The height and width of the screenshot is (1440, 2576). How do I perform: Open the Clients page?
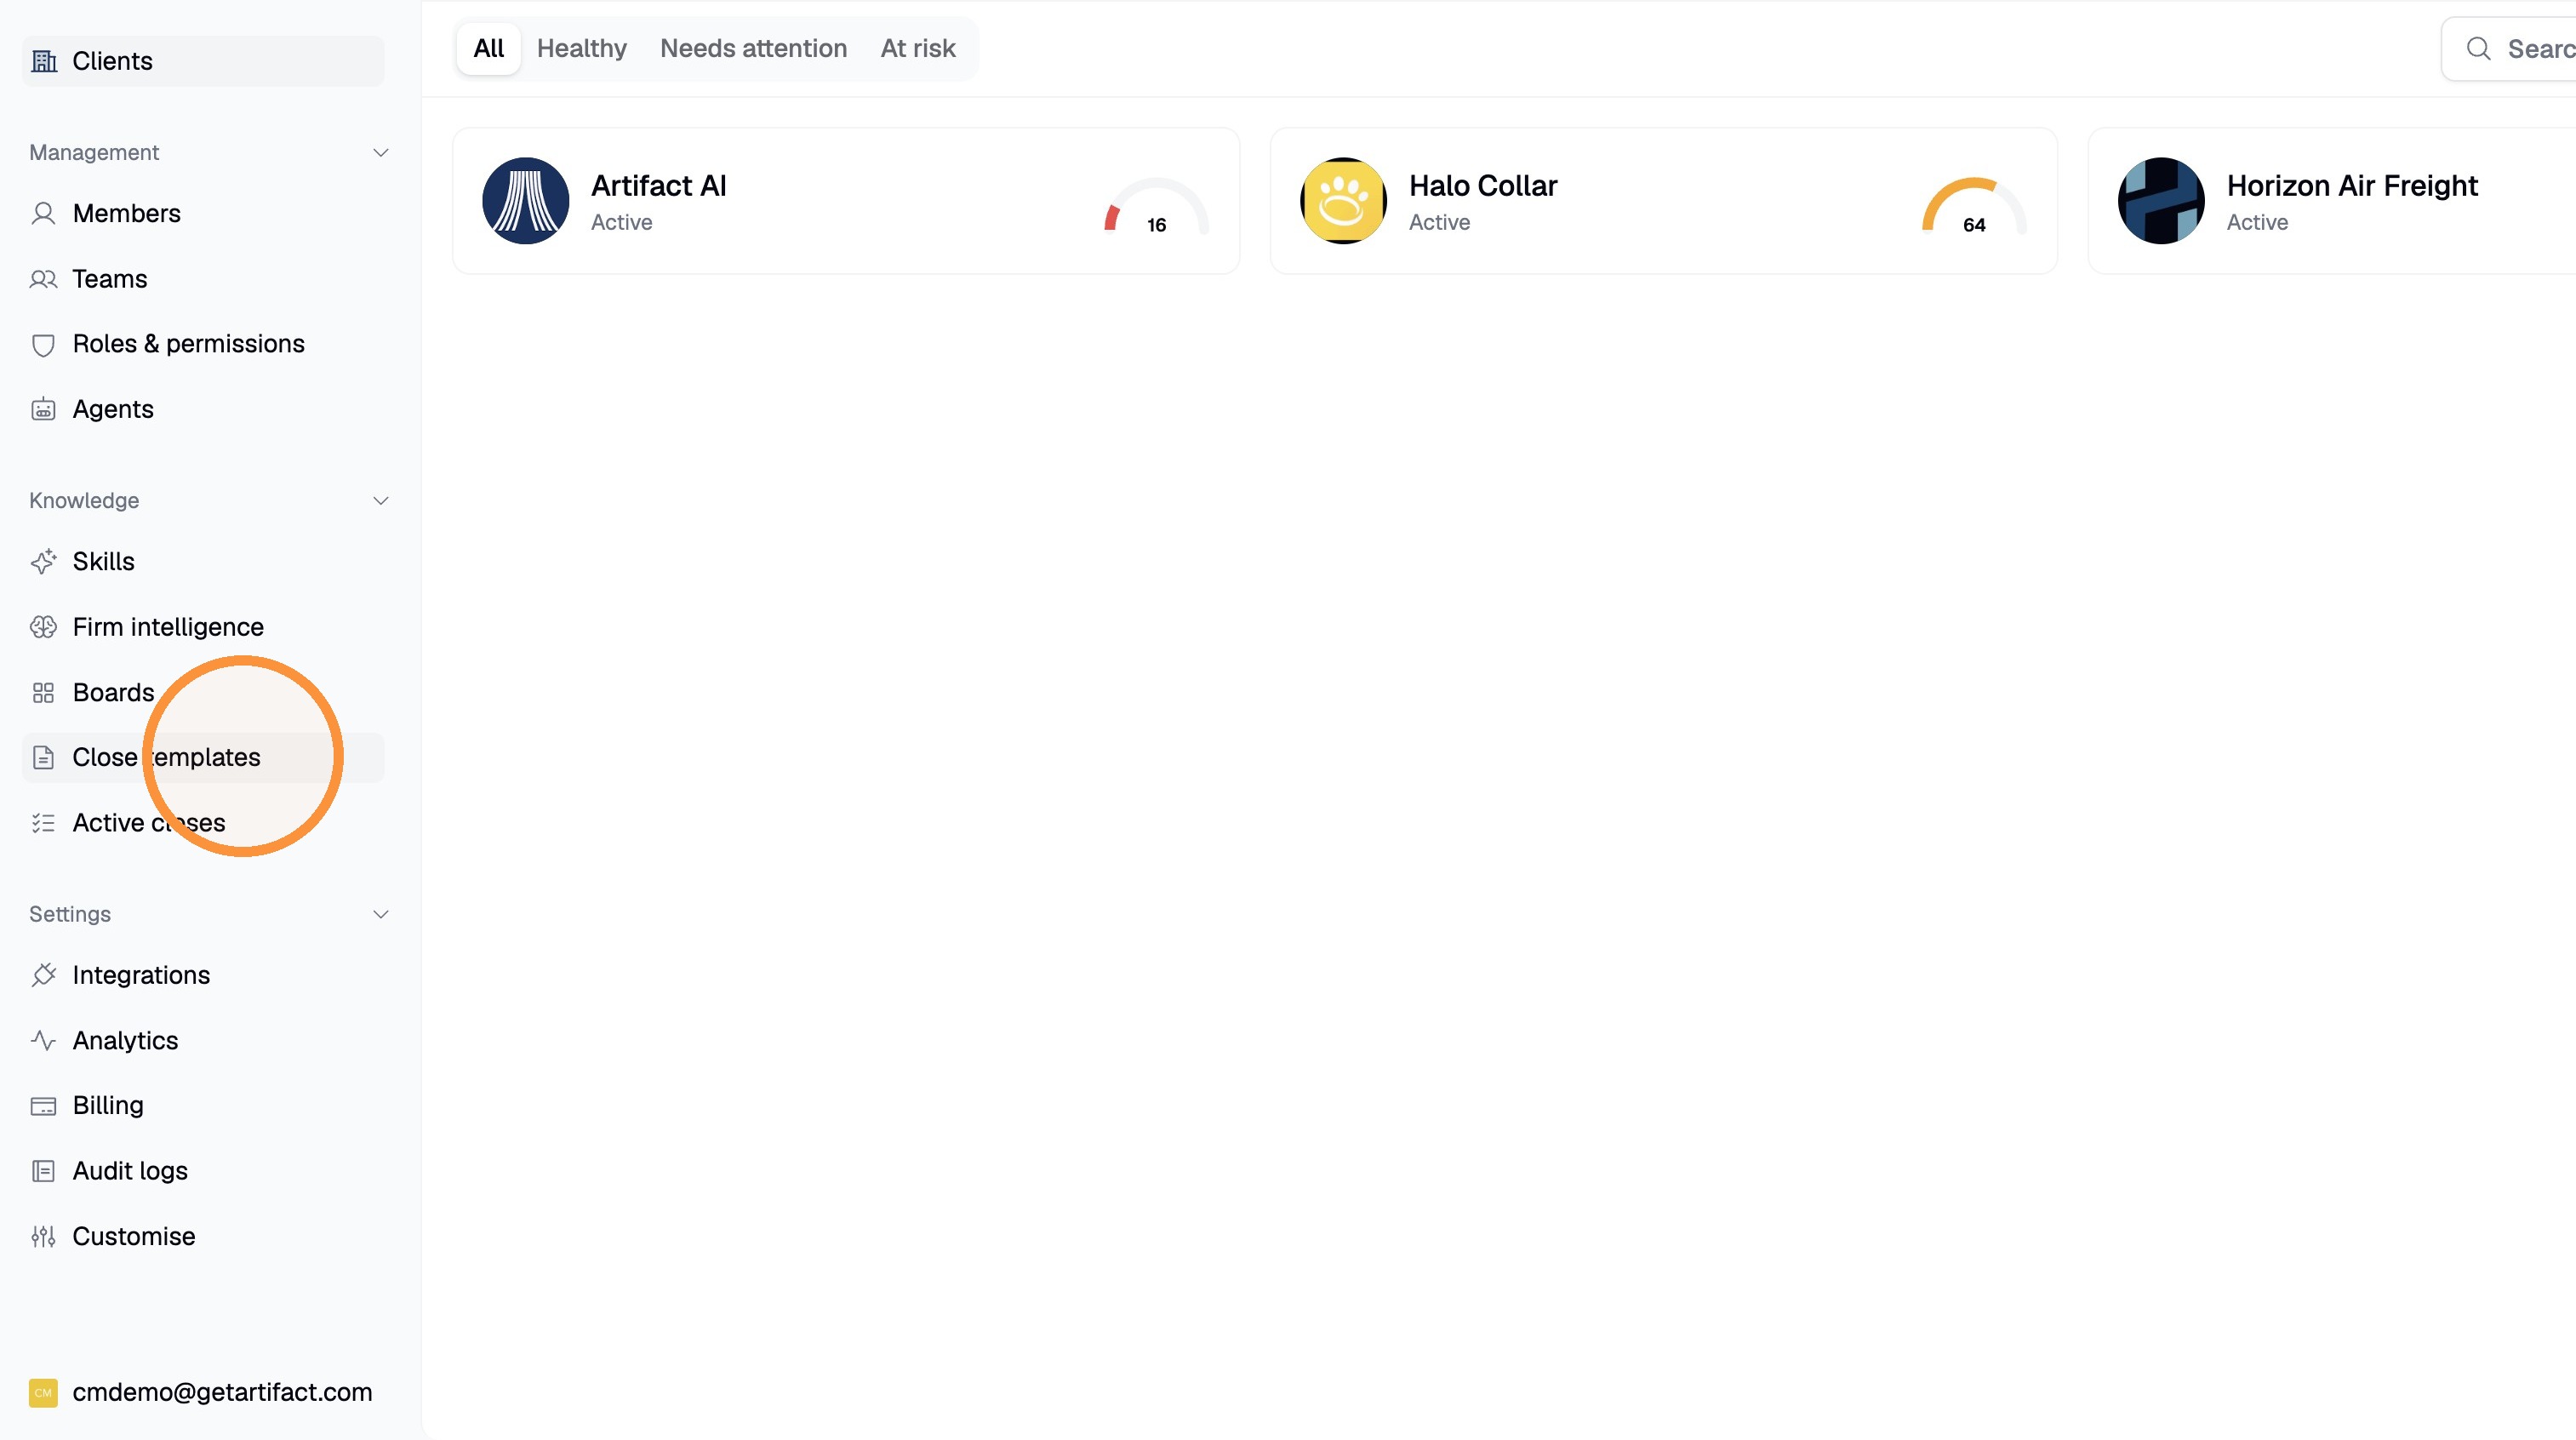tap(203, 61)
